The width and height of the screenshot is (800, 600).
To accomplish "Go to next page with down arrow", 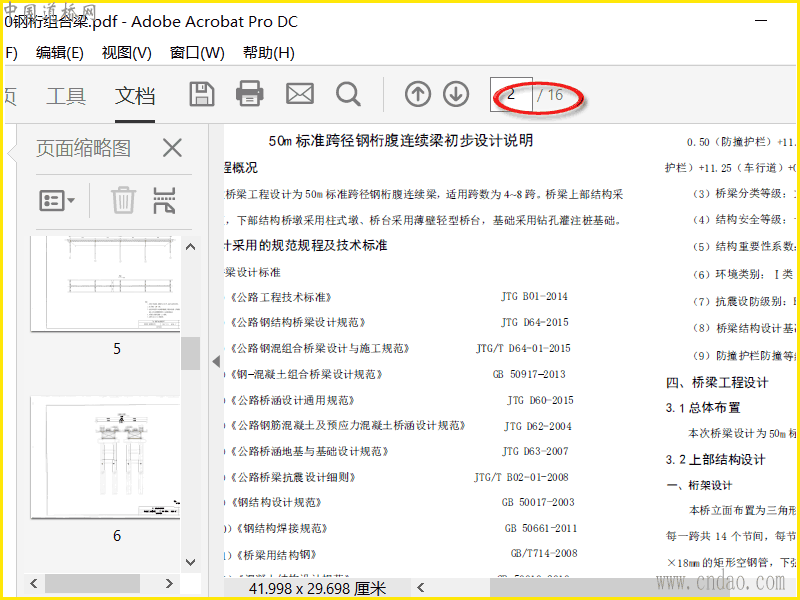I will point(456,94).
